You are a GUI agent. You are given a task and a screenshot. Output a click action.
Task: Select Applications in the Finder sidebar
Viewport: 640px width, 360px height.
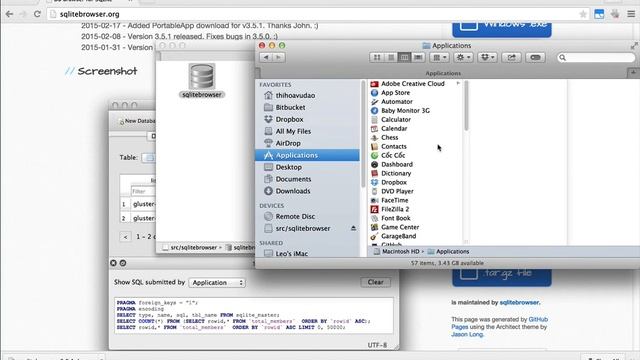point(307,155)
